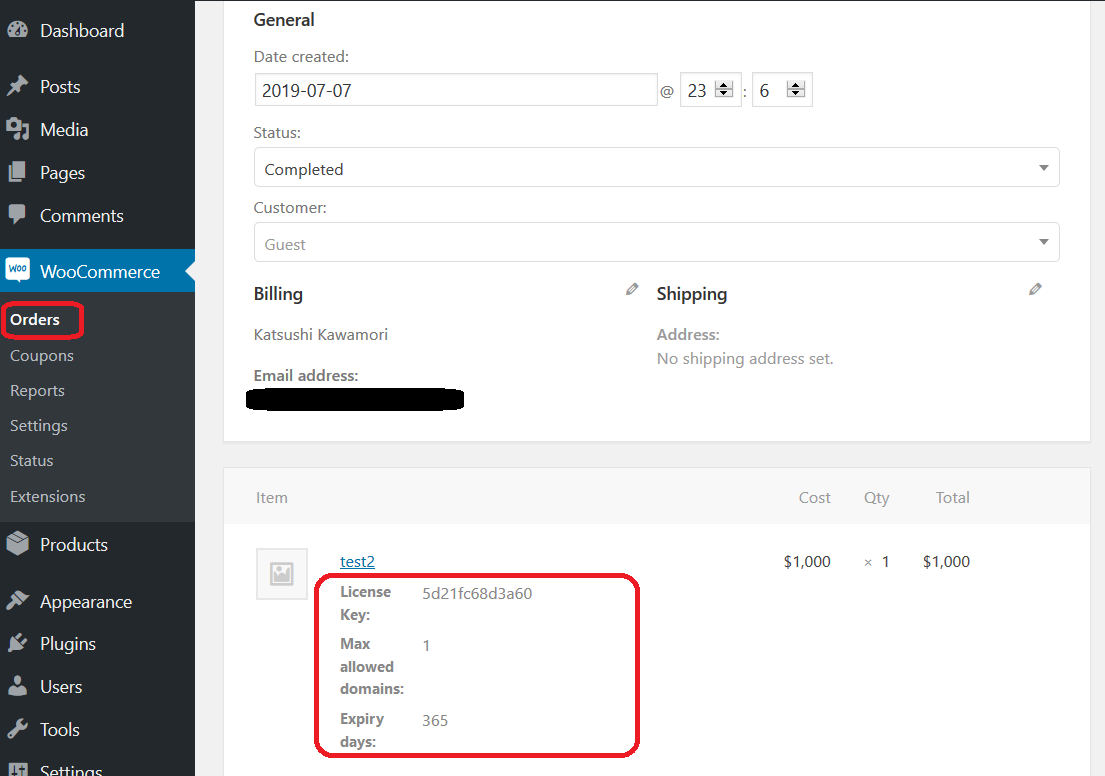Click the Item column header
The height and width of the screenshot is (776, 1105).
pos(271,498)
